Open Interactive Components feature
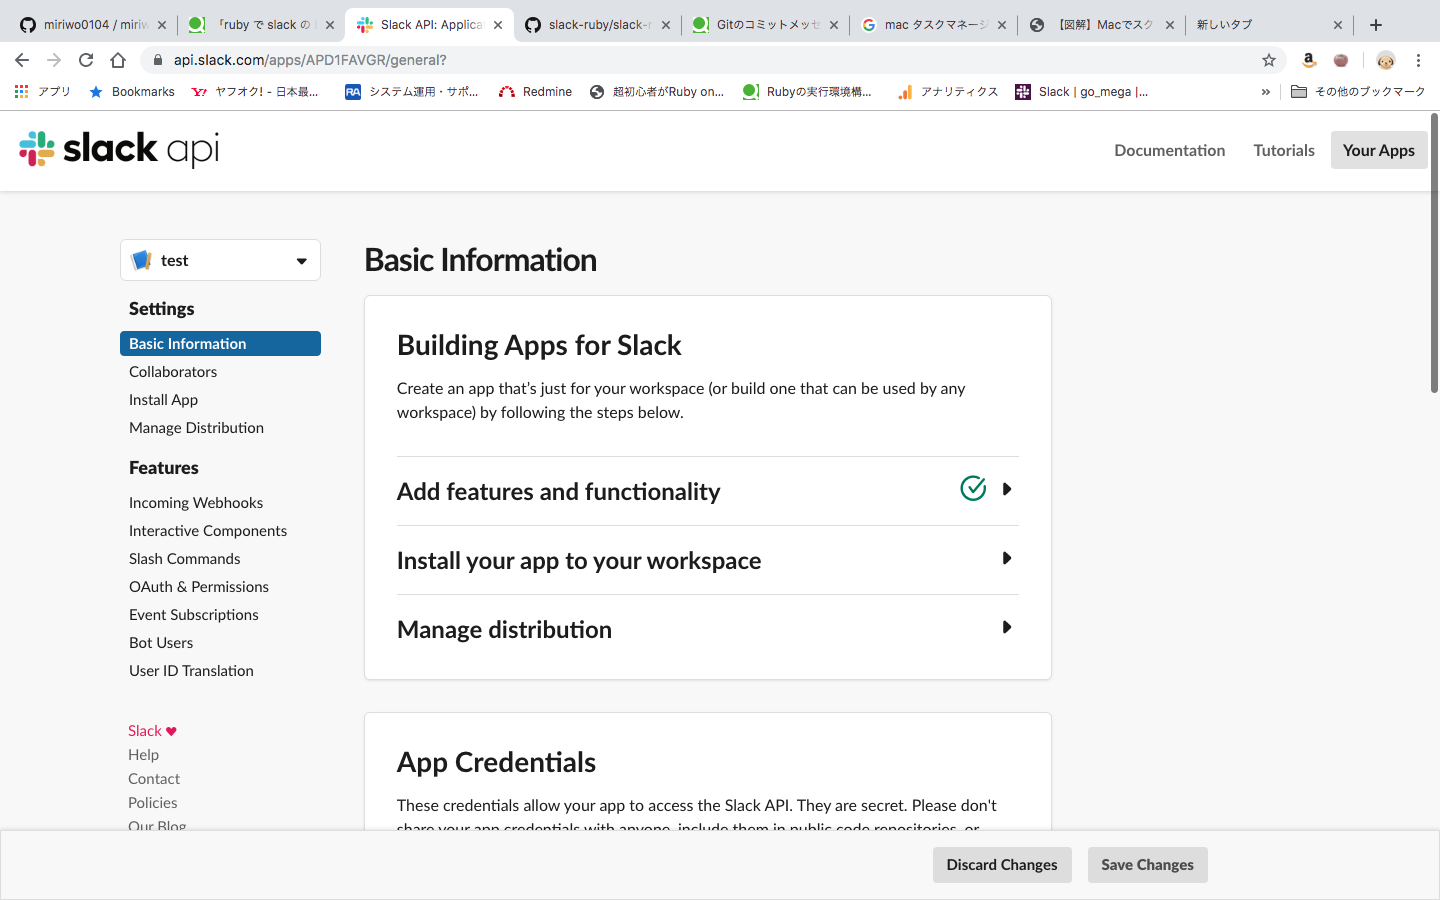 click(208, 530)
